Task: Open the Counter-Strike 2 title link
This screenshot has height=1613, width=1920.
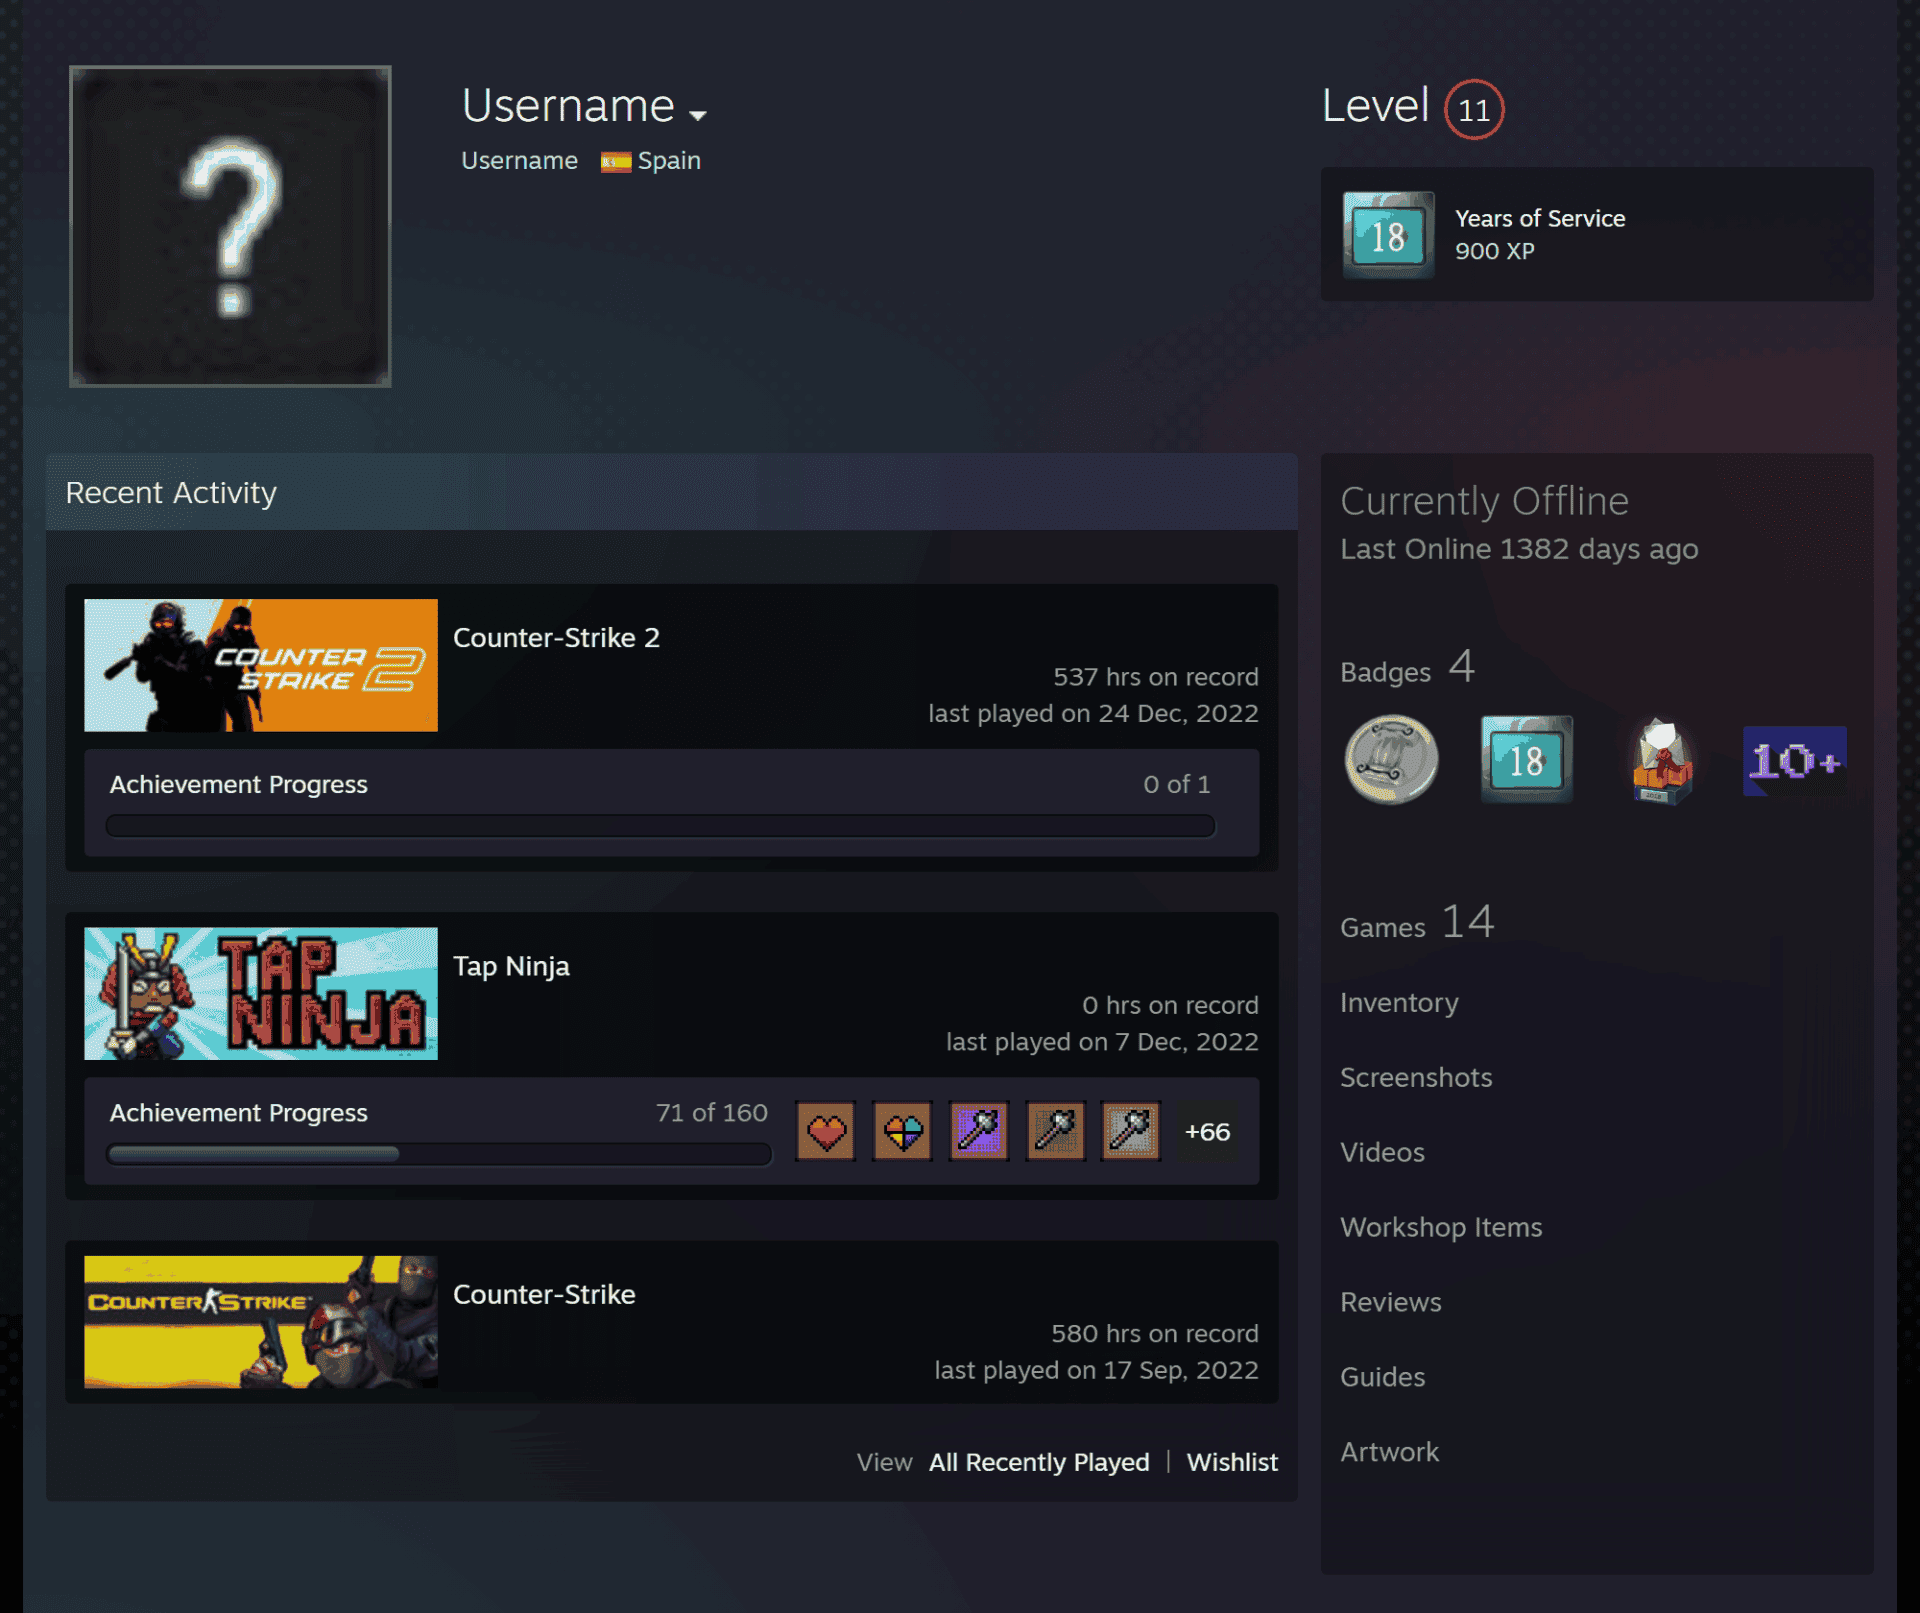Action: point(556,638)
